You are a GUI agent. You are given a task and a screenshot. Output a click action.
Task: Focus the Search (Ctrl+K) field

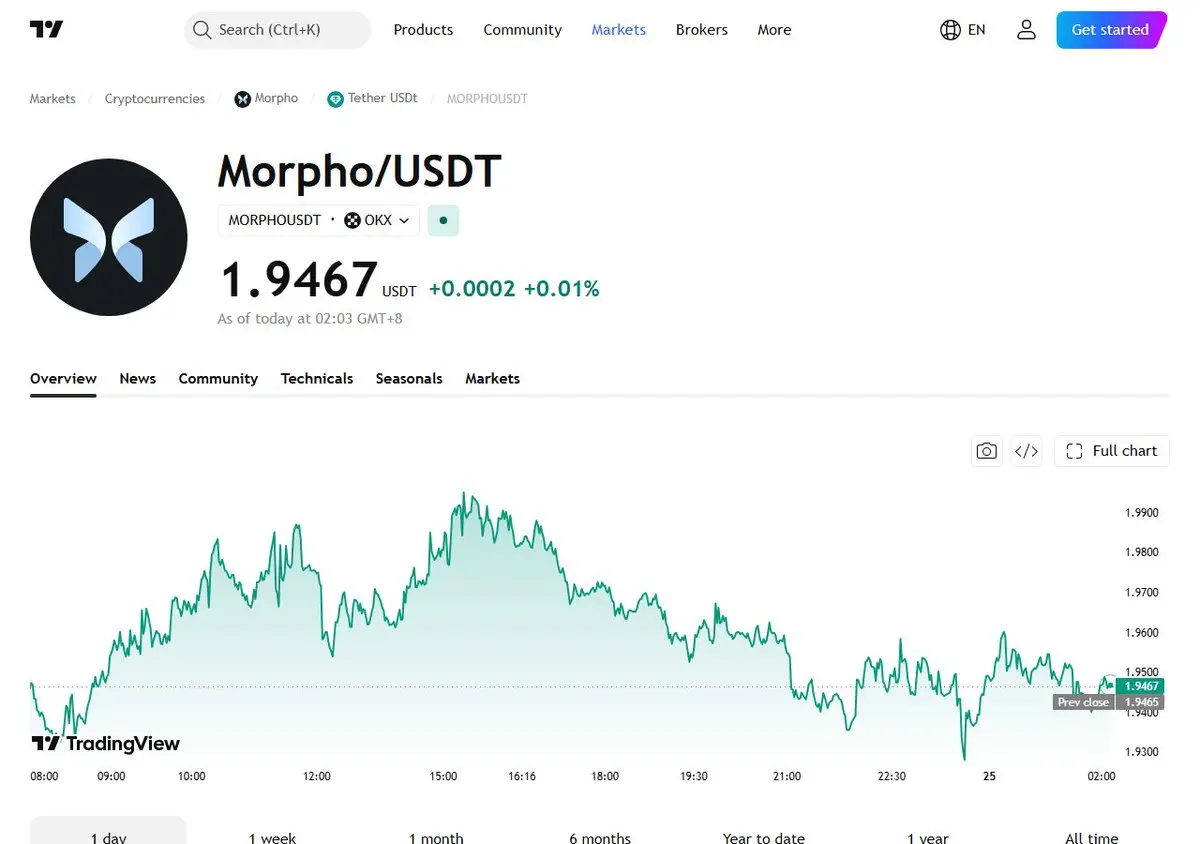pos(277,30)
